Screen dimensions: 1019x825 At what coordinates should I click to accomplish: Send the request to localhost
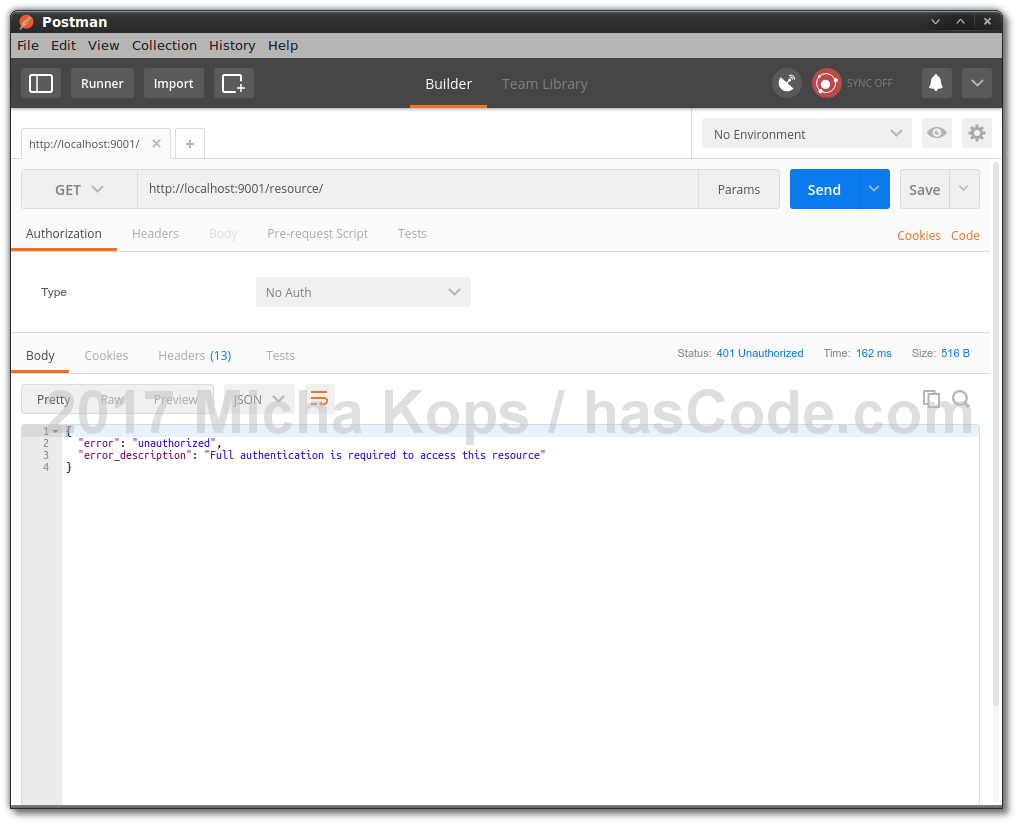point(823,189)
